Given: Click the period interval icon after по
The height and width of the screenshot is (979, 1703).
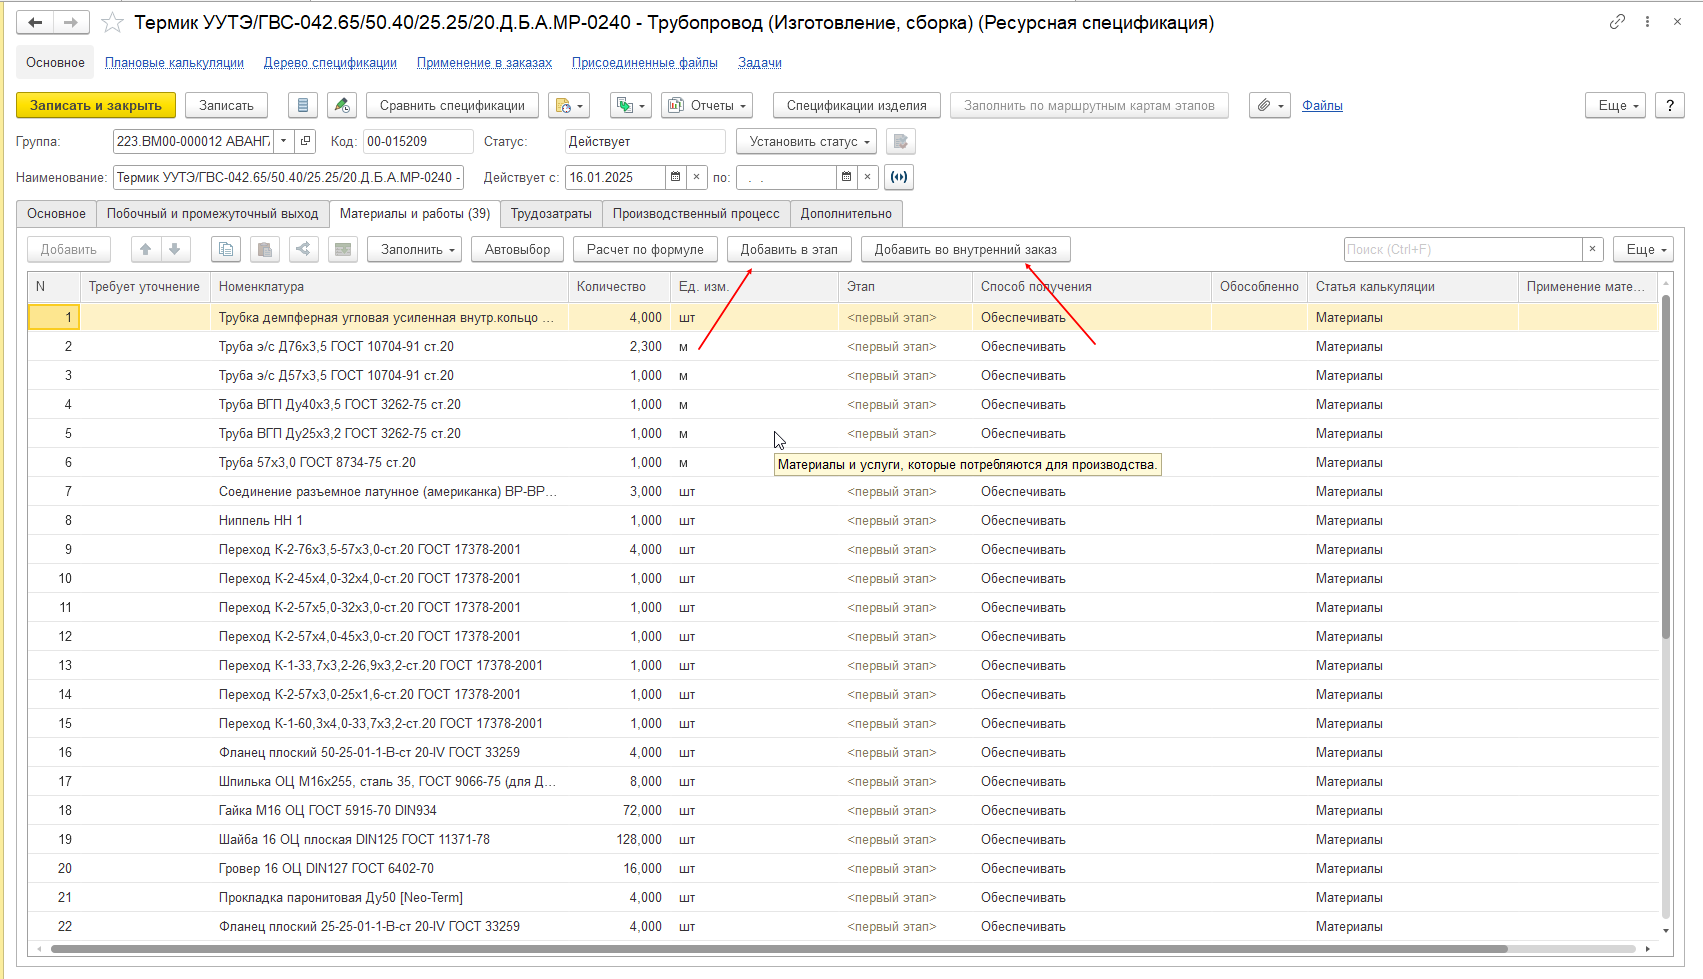Looking at the screenshot, I should click(x=899, y=177).
